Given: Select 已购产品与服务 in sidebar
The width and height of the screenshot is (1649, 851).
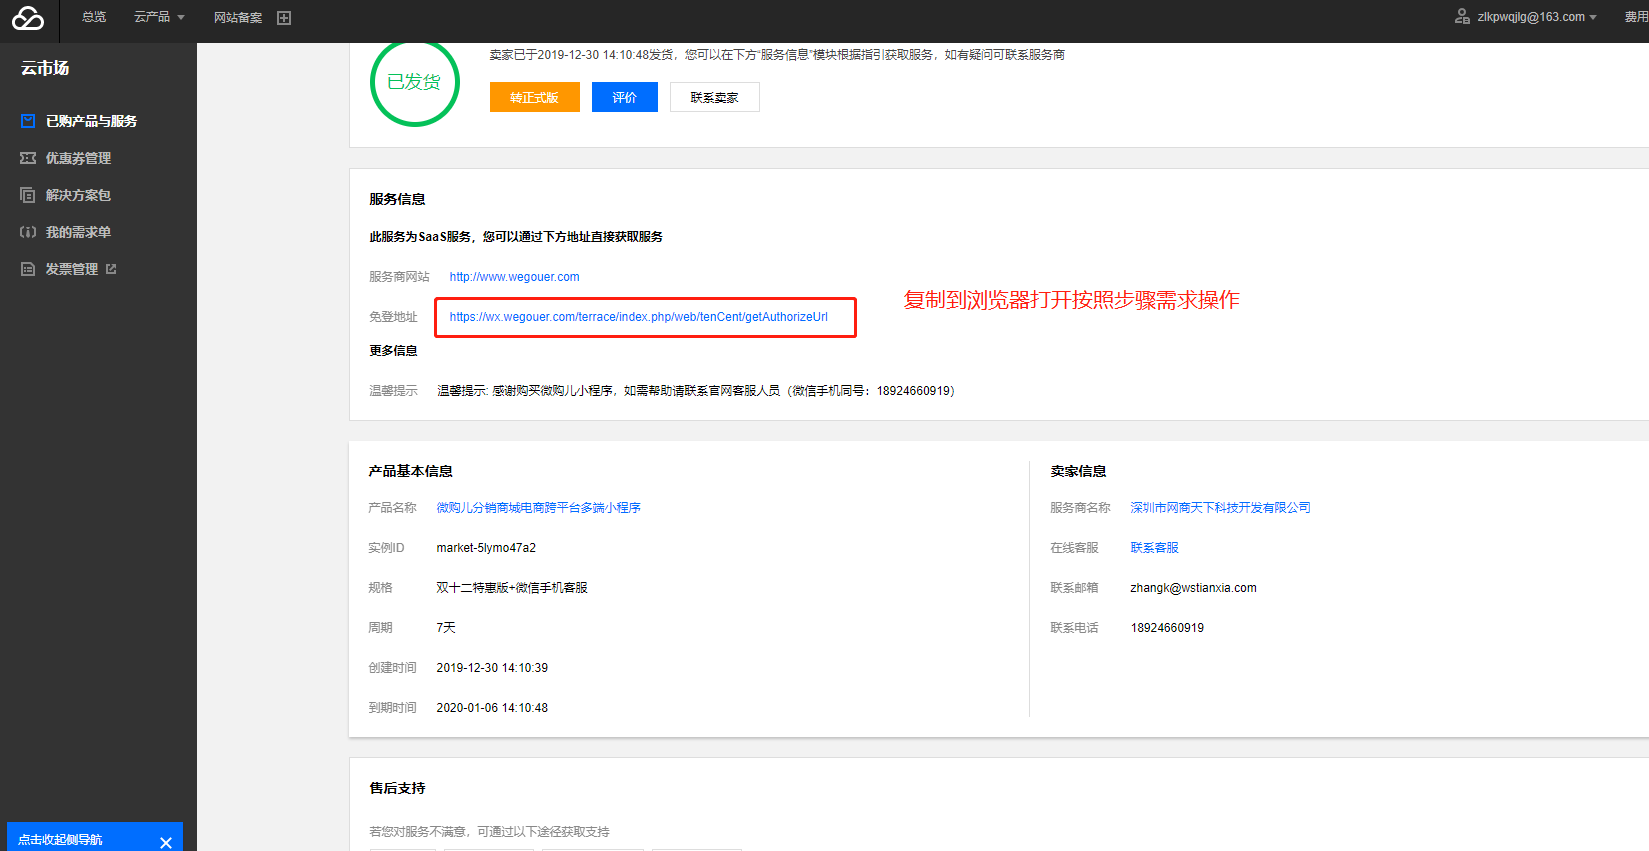Looking at the screenshot, I should pos(91,121).
